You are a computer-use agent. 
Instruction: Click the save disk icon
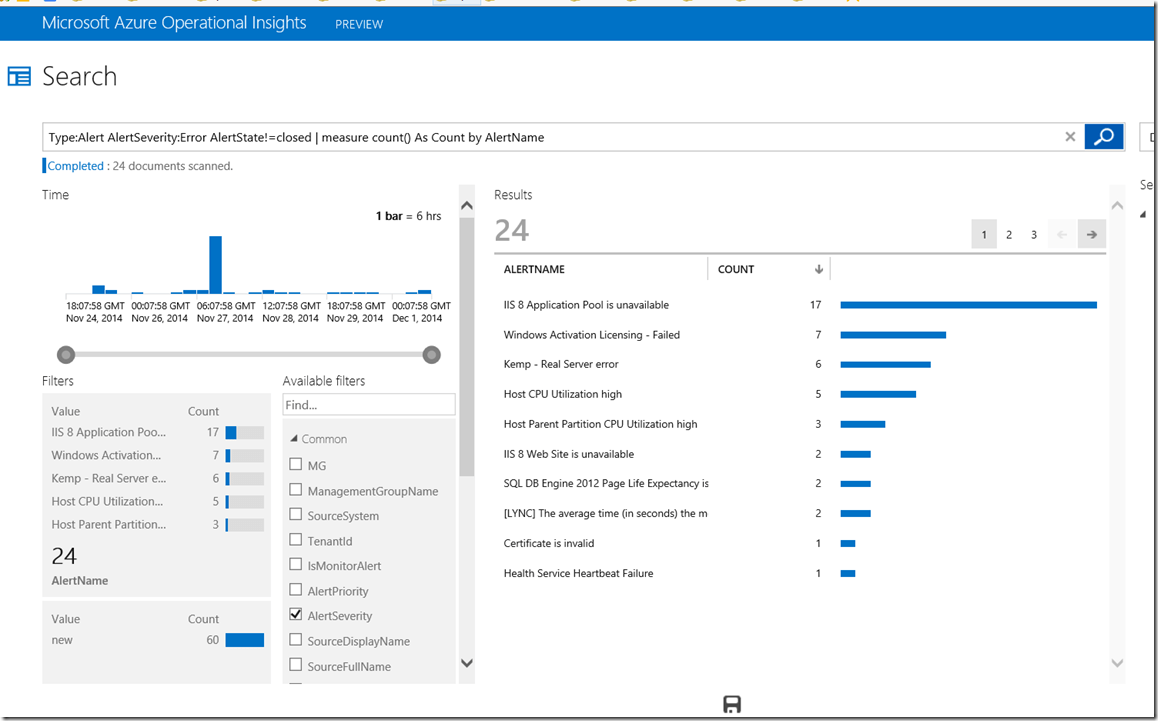tap(732, 705)
